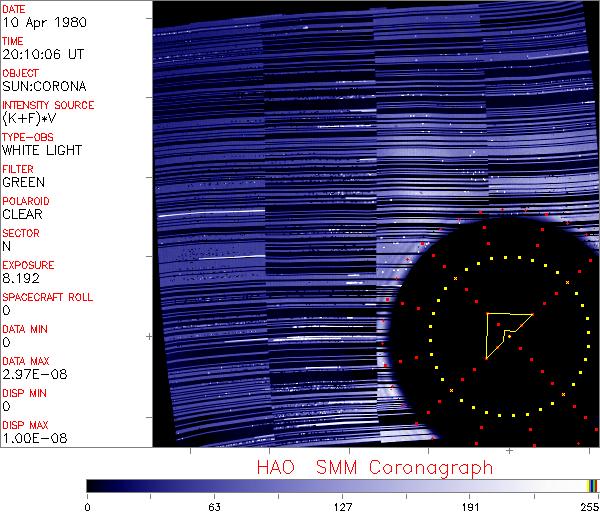Click the yellow and blue stripe at the color bar end

pyautogui.click(x=593, y=485)
